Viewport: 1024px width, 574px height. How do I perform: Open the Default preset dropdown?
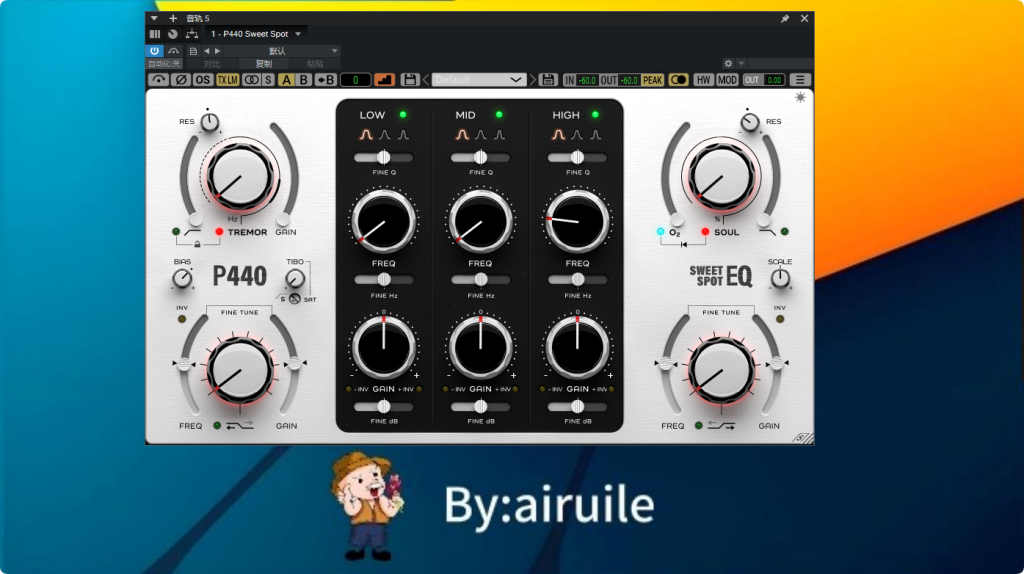pyautogui.click(x=479, y=80)
